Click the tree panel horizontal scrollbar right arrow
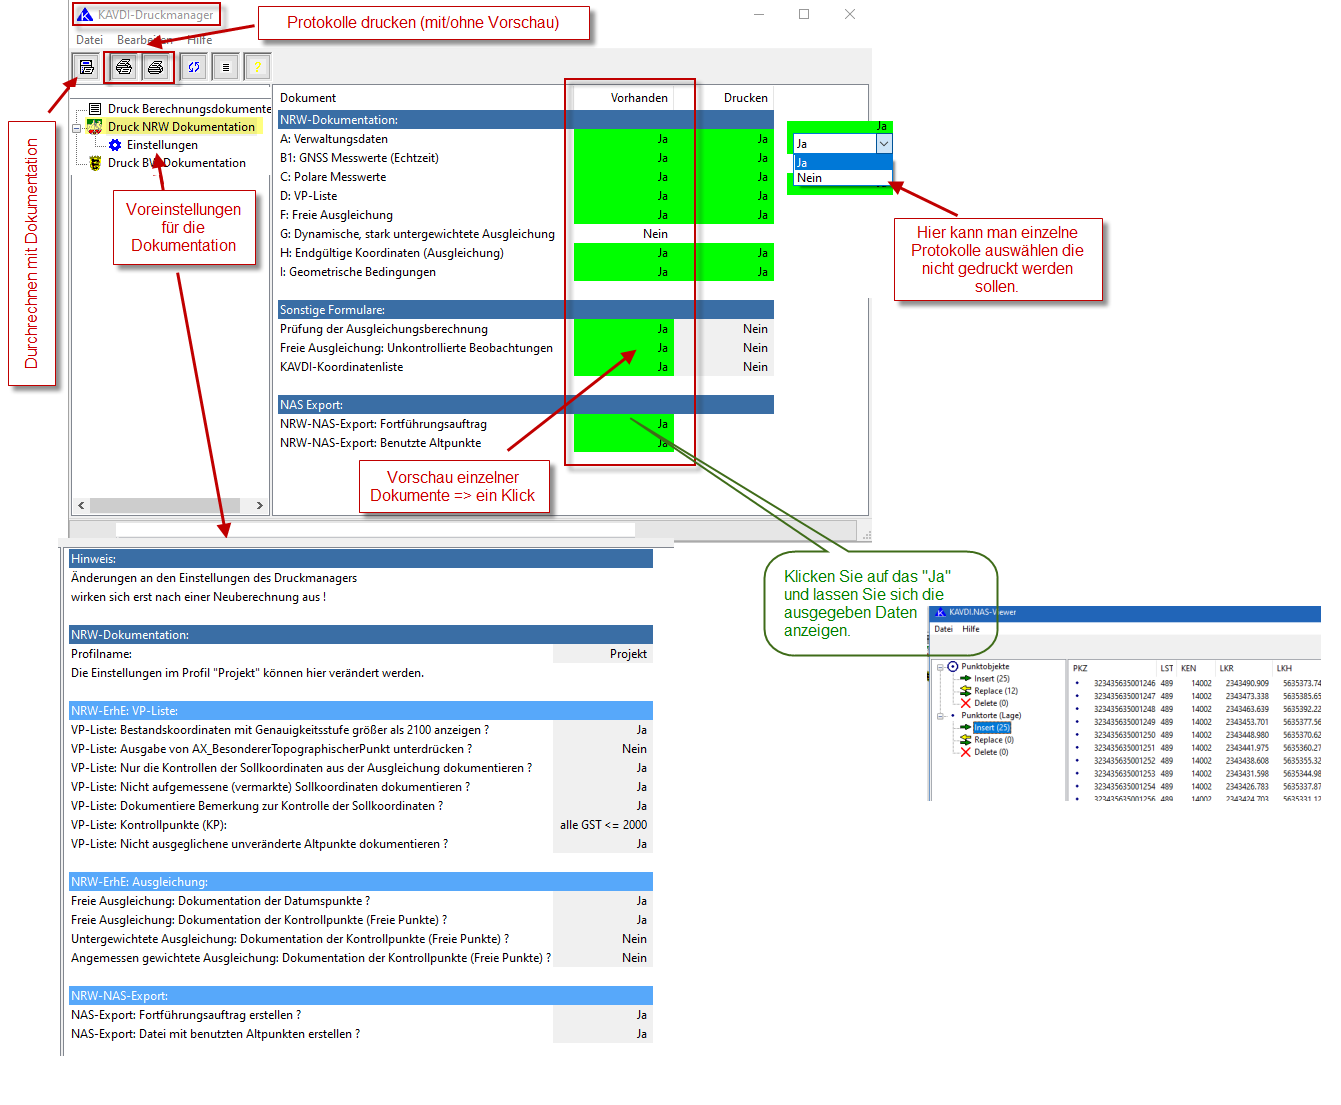Image resolution: width=1341 pixels, height=1105 pixels. 260,506
